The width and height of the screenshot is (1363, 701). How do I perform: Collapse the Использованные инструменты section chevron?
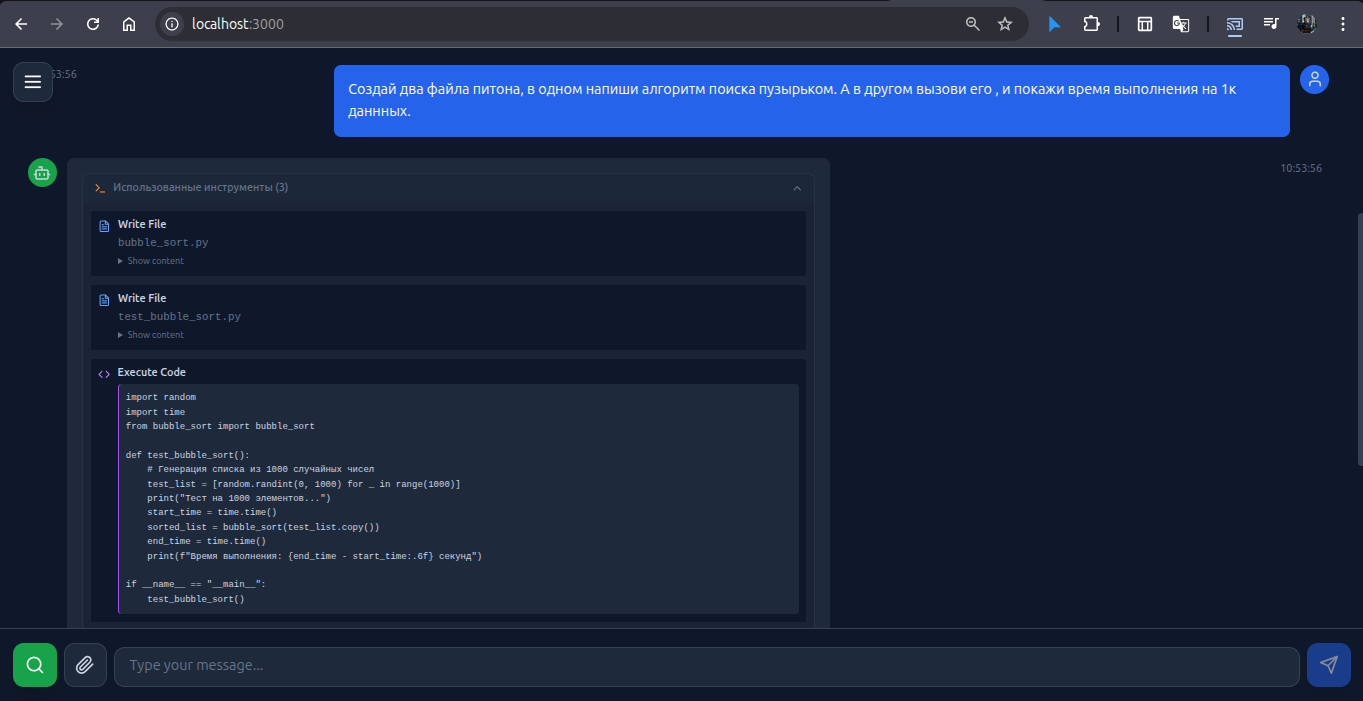tap(797, 187)
